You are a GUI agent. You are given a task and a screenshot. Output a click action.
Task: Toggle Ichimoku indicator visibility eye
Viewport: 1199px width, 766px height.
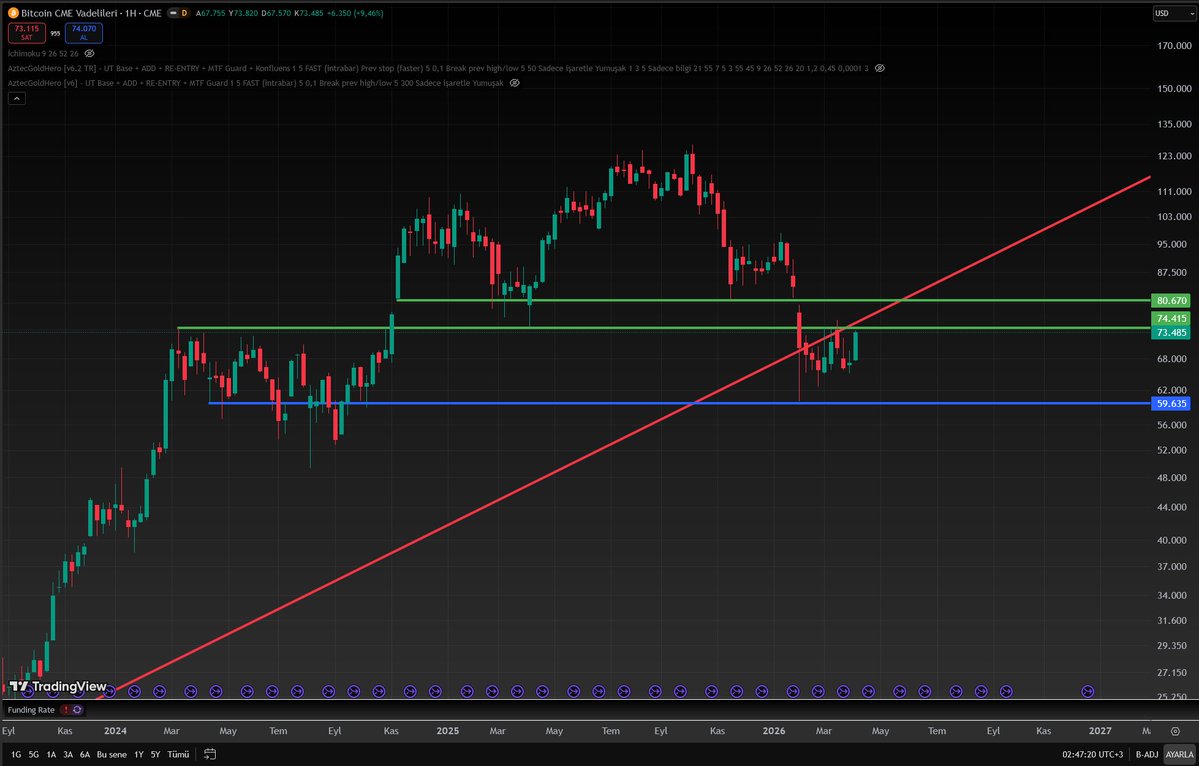pyautogui.click(x=89, y=52)
